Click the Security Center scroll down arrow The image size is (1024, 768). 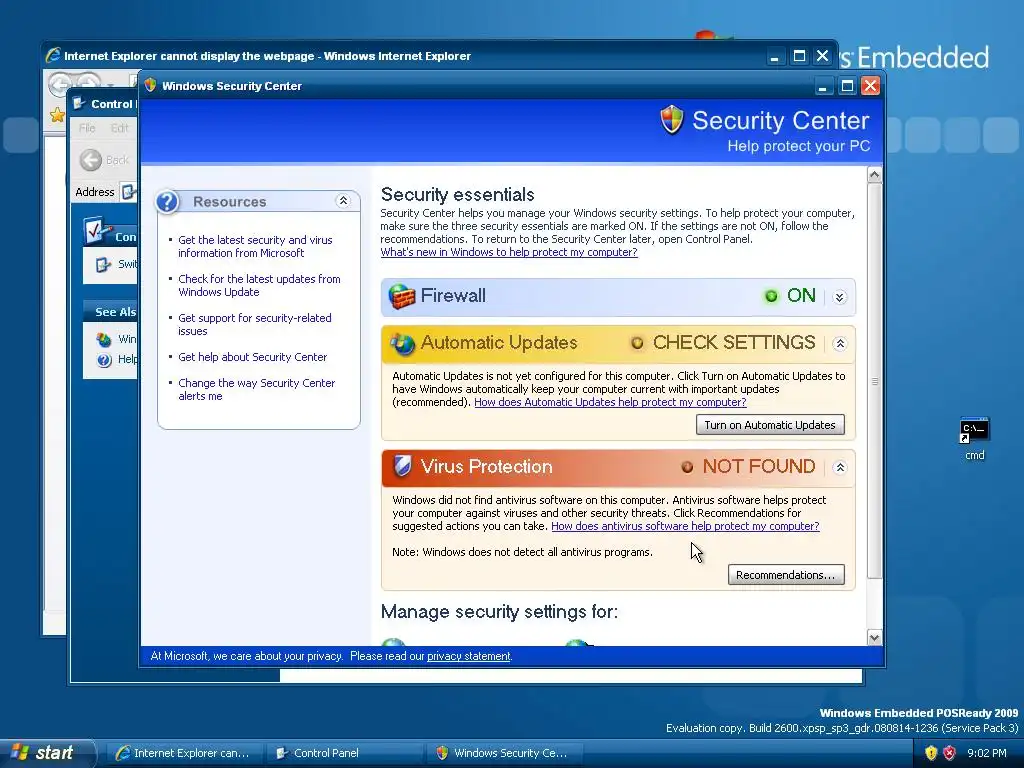(x=874, y=638)
